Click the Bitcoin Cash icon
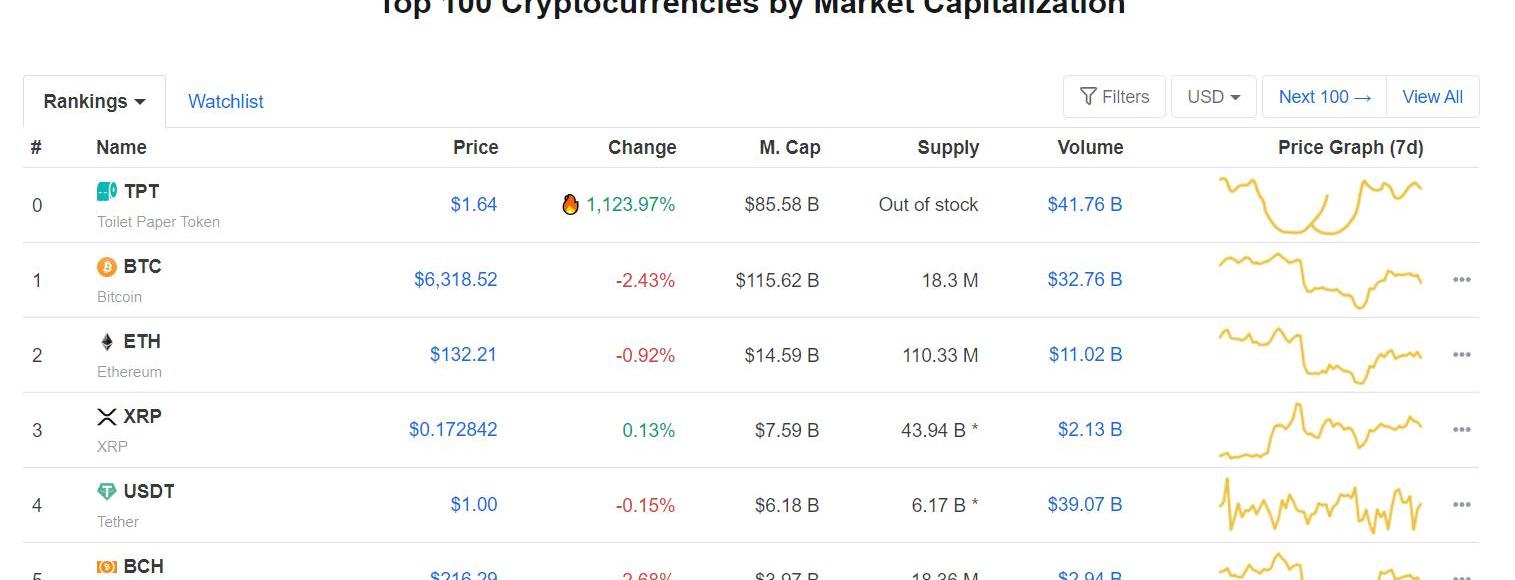 tap(106, 567)
